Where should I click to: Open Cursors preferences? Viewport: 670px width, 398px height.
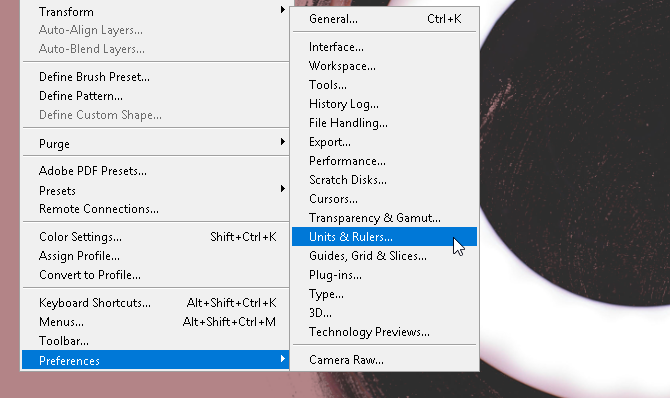click(x=384, y=199)
